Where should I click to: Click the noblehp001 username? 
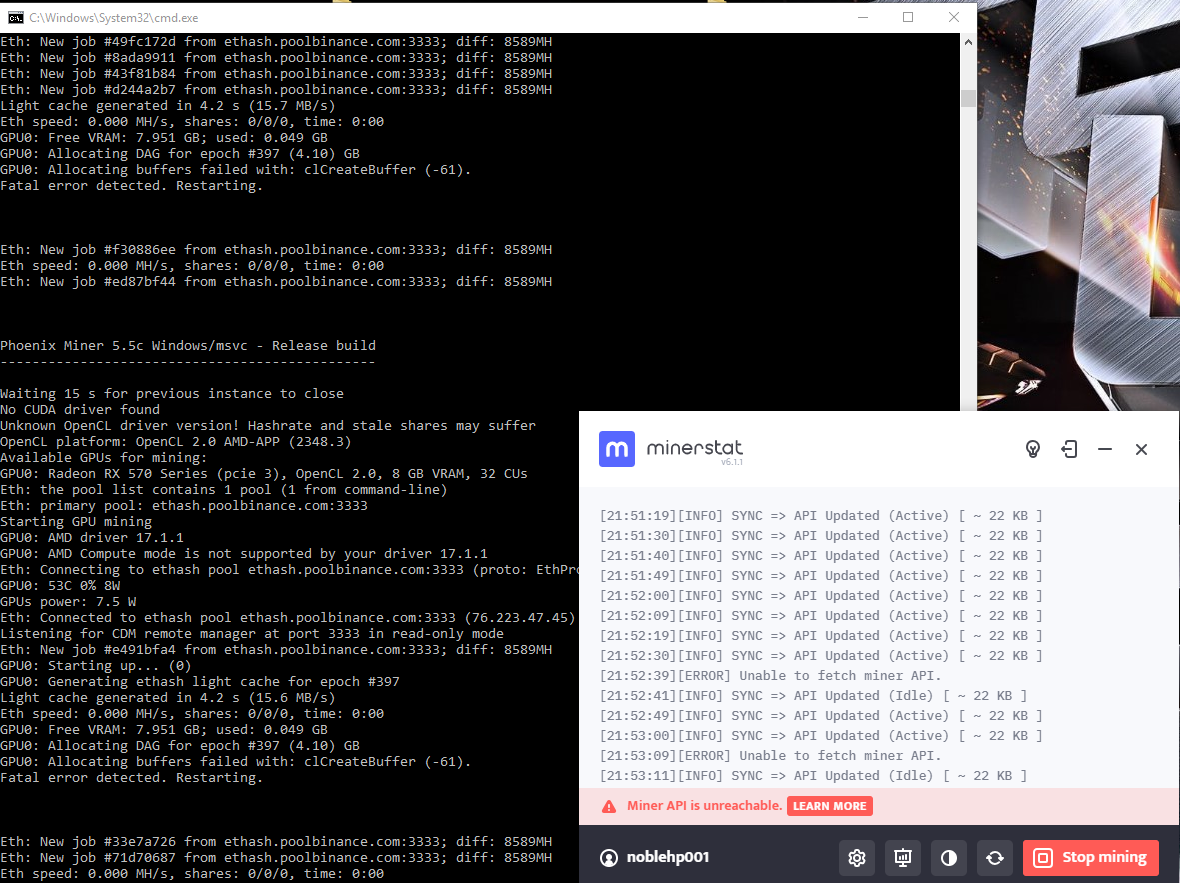click(668, 857)
